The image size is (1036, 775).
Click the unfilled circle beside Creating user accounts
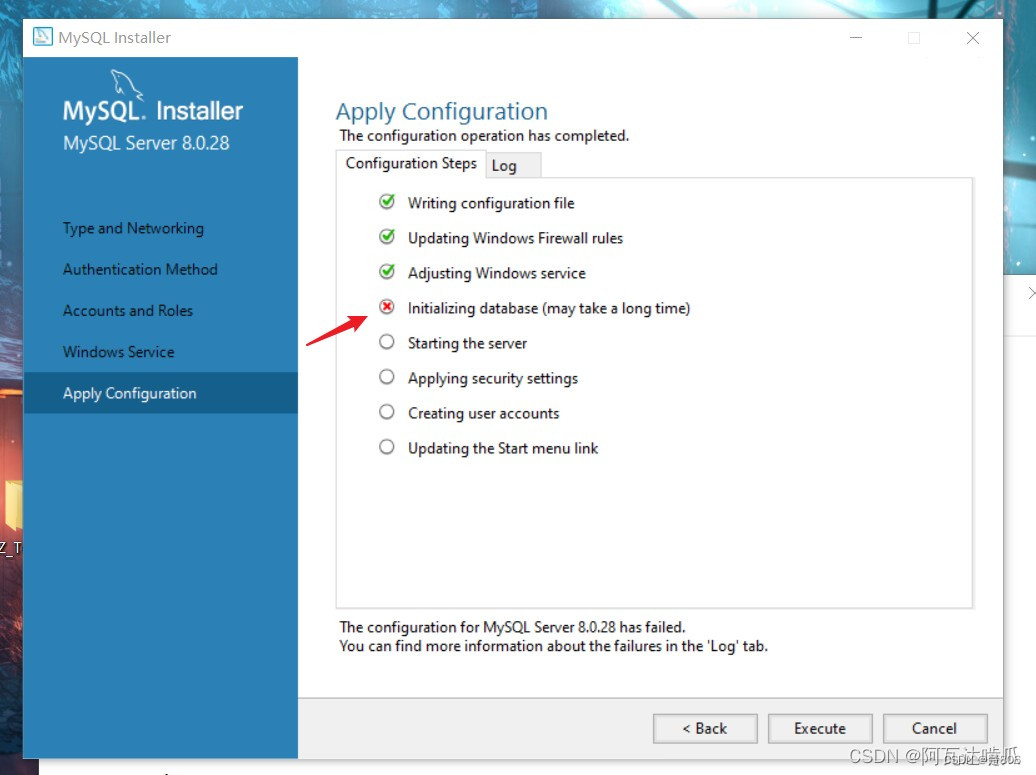click(387, 412)
